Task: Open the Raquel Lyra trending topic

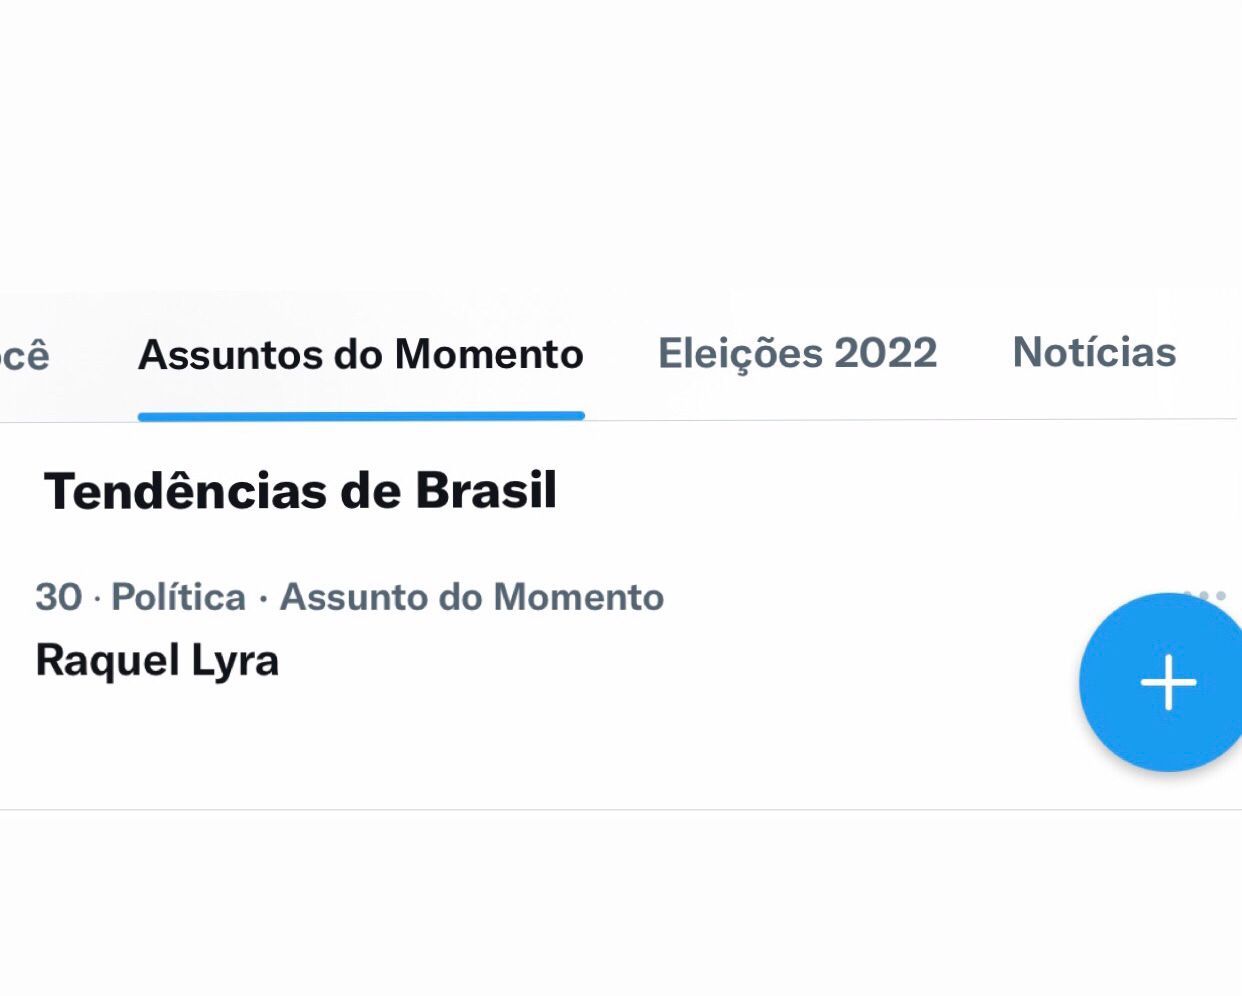Action: coord(157,661)
